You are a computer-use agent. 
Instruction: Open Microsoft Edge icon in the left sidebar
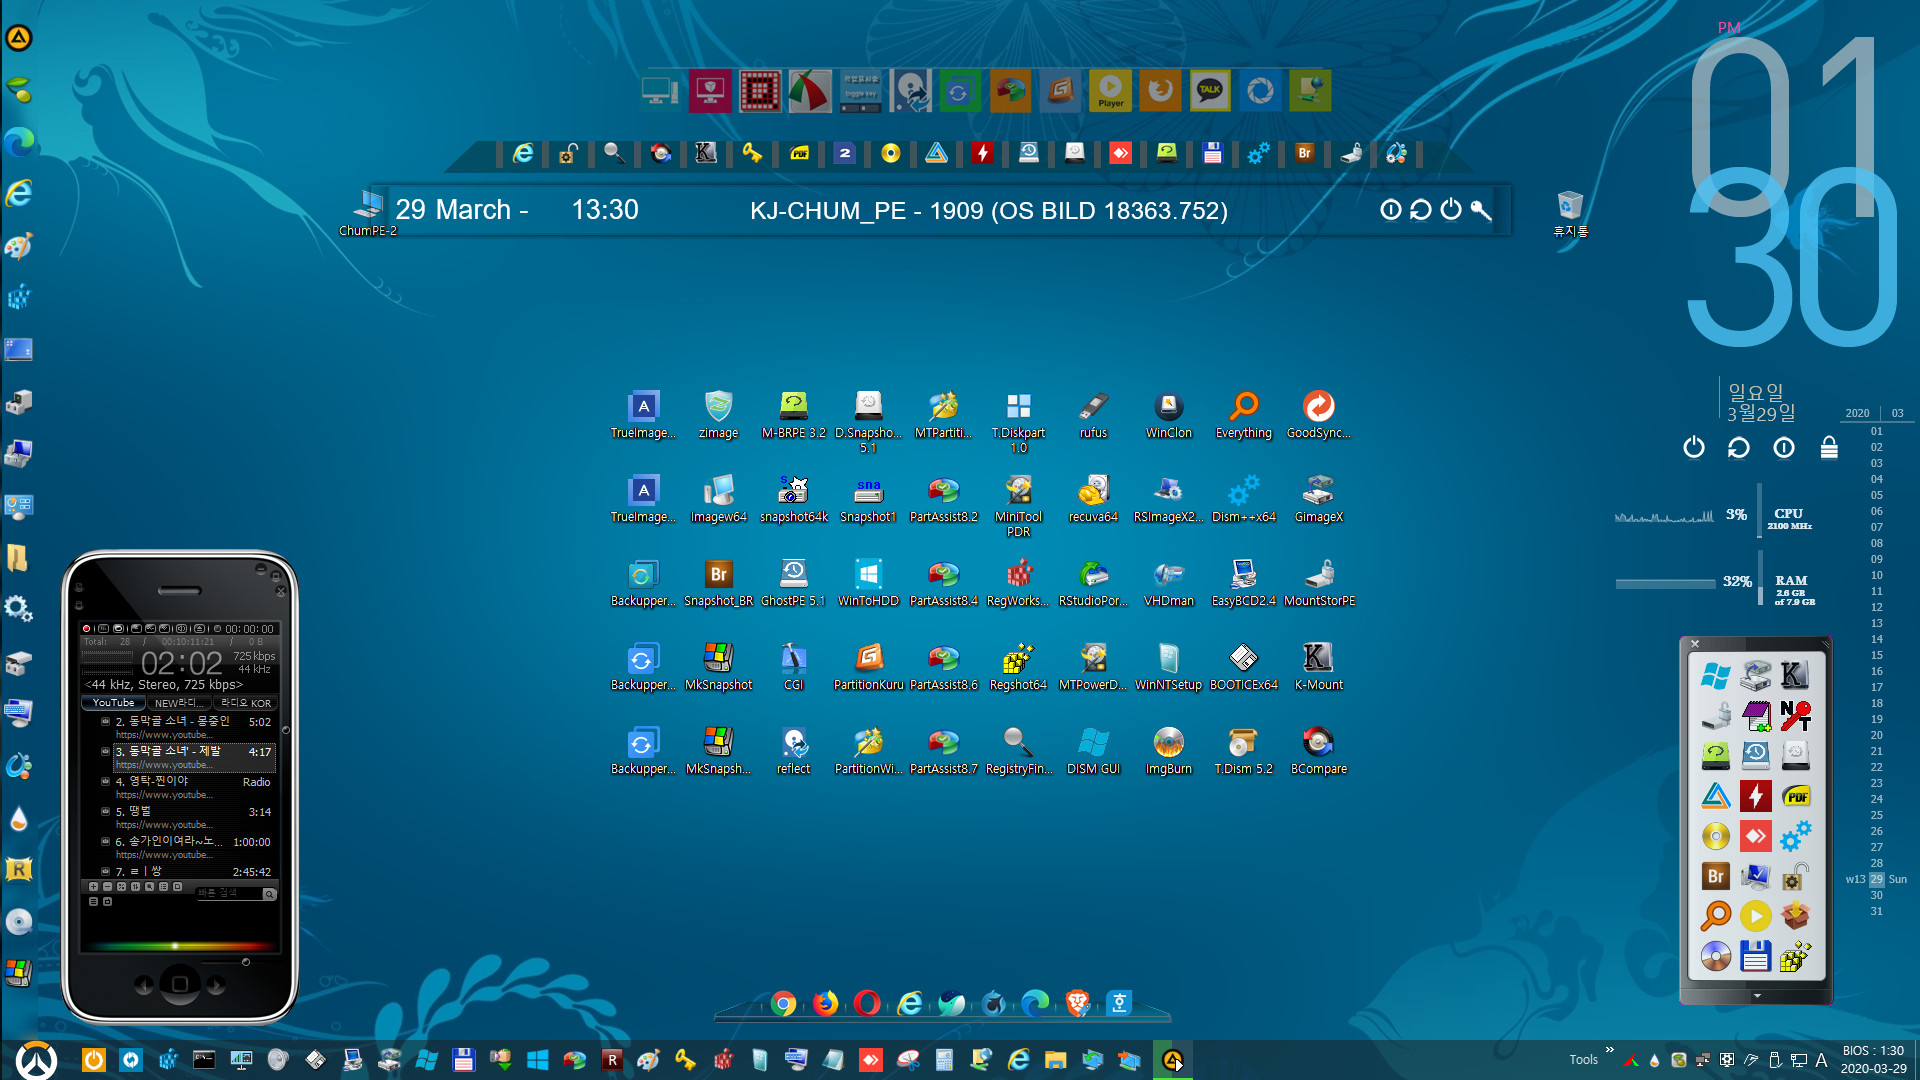[x=19, y=141]
